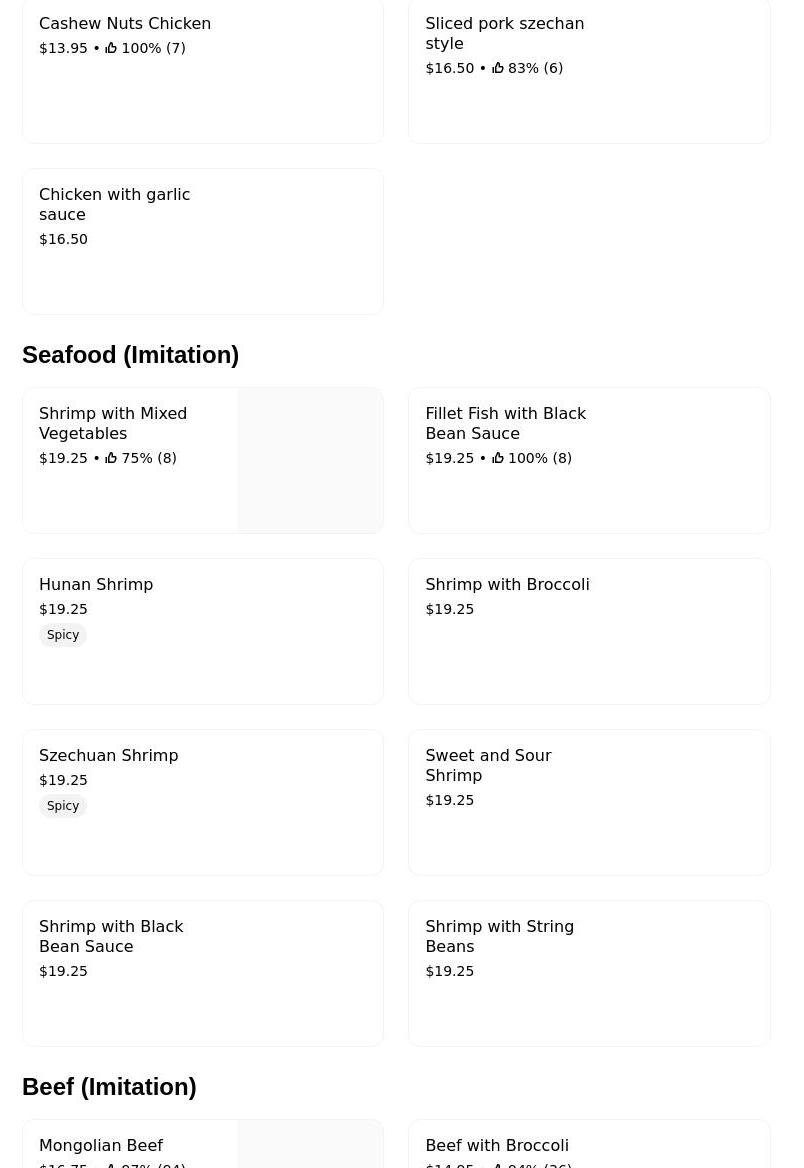Open Shrimp with Broccoli dish
This screenshot has width=804, height=1168.
click(589, 631)
